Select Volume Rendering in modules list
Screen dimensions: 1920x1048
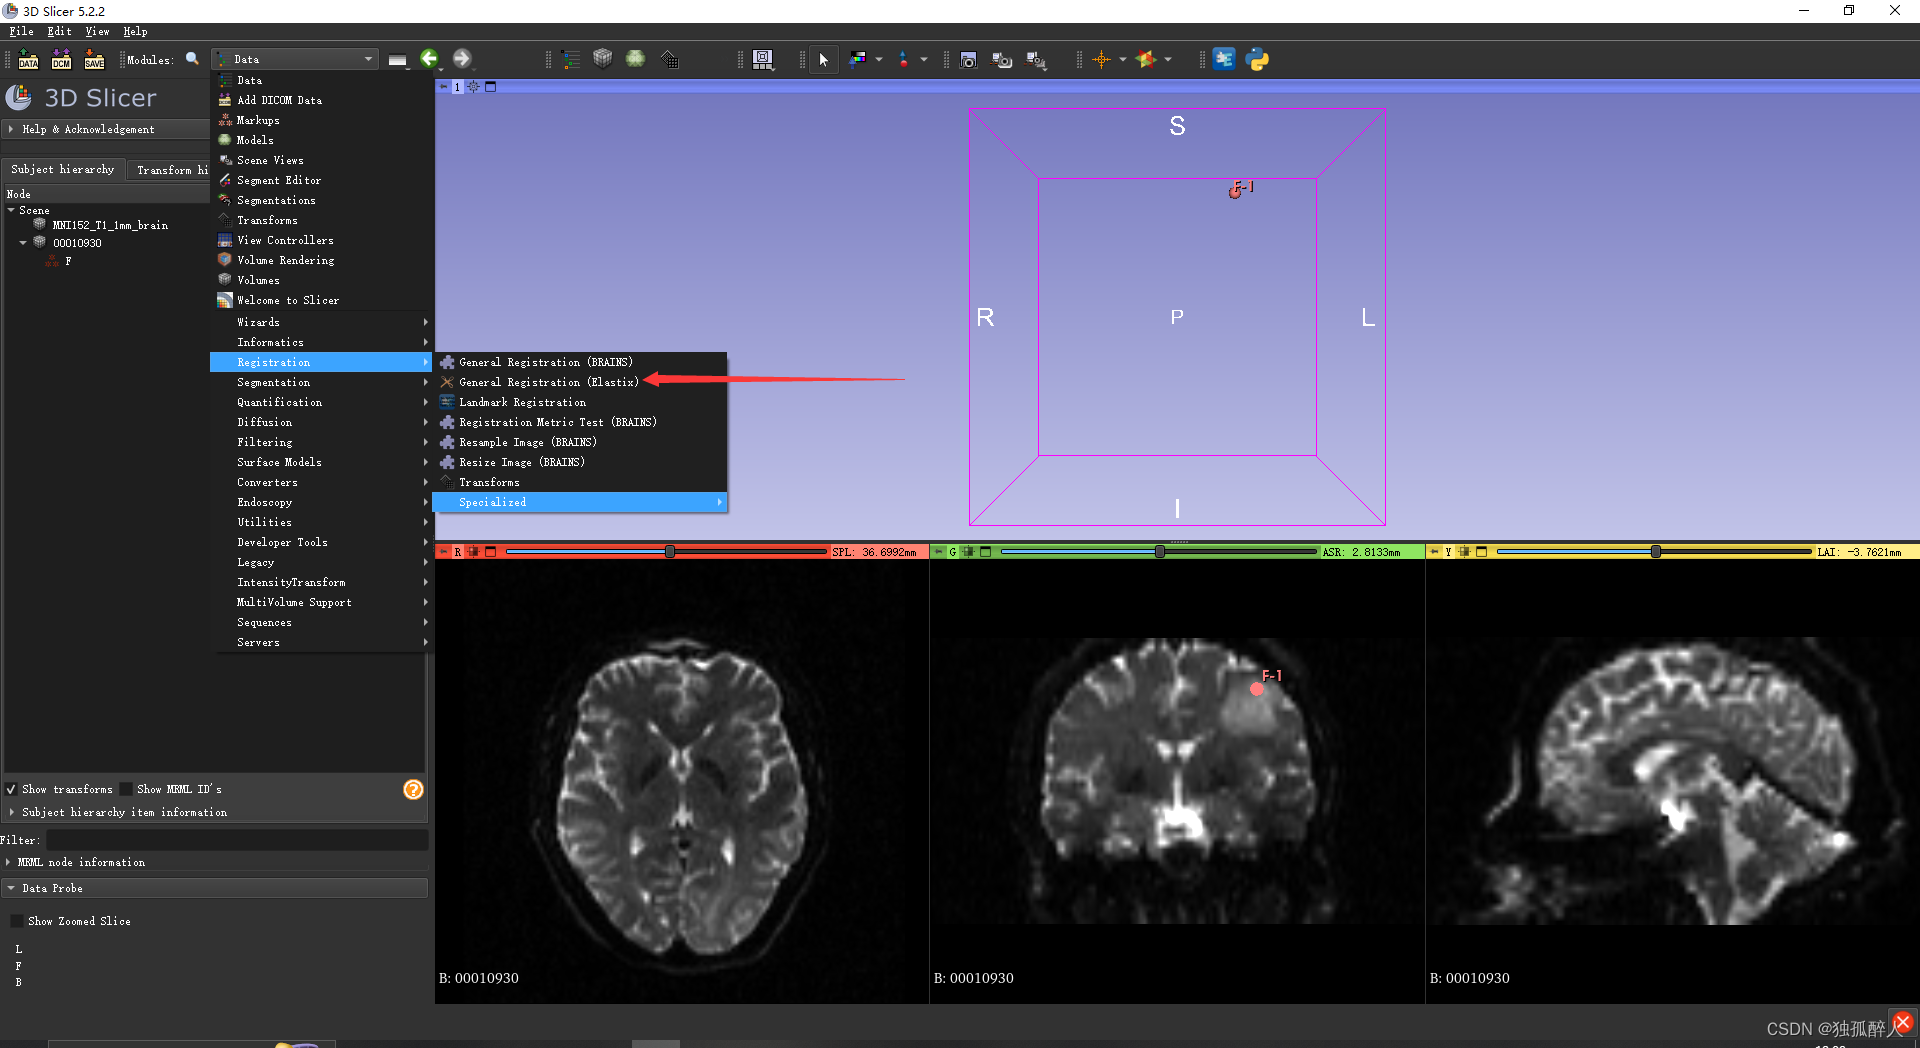coord(322,260)
